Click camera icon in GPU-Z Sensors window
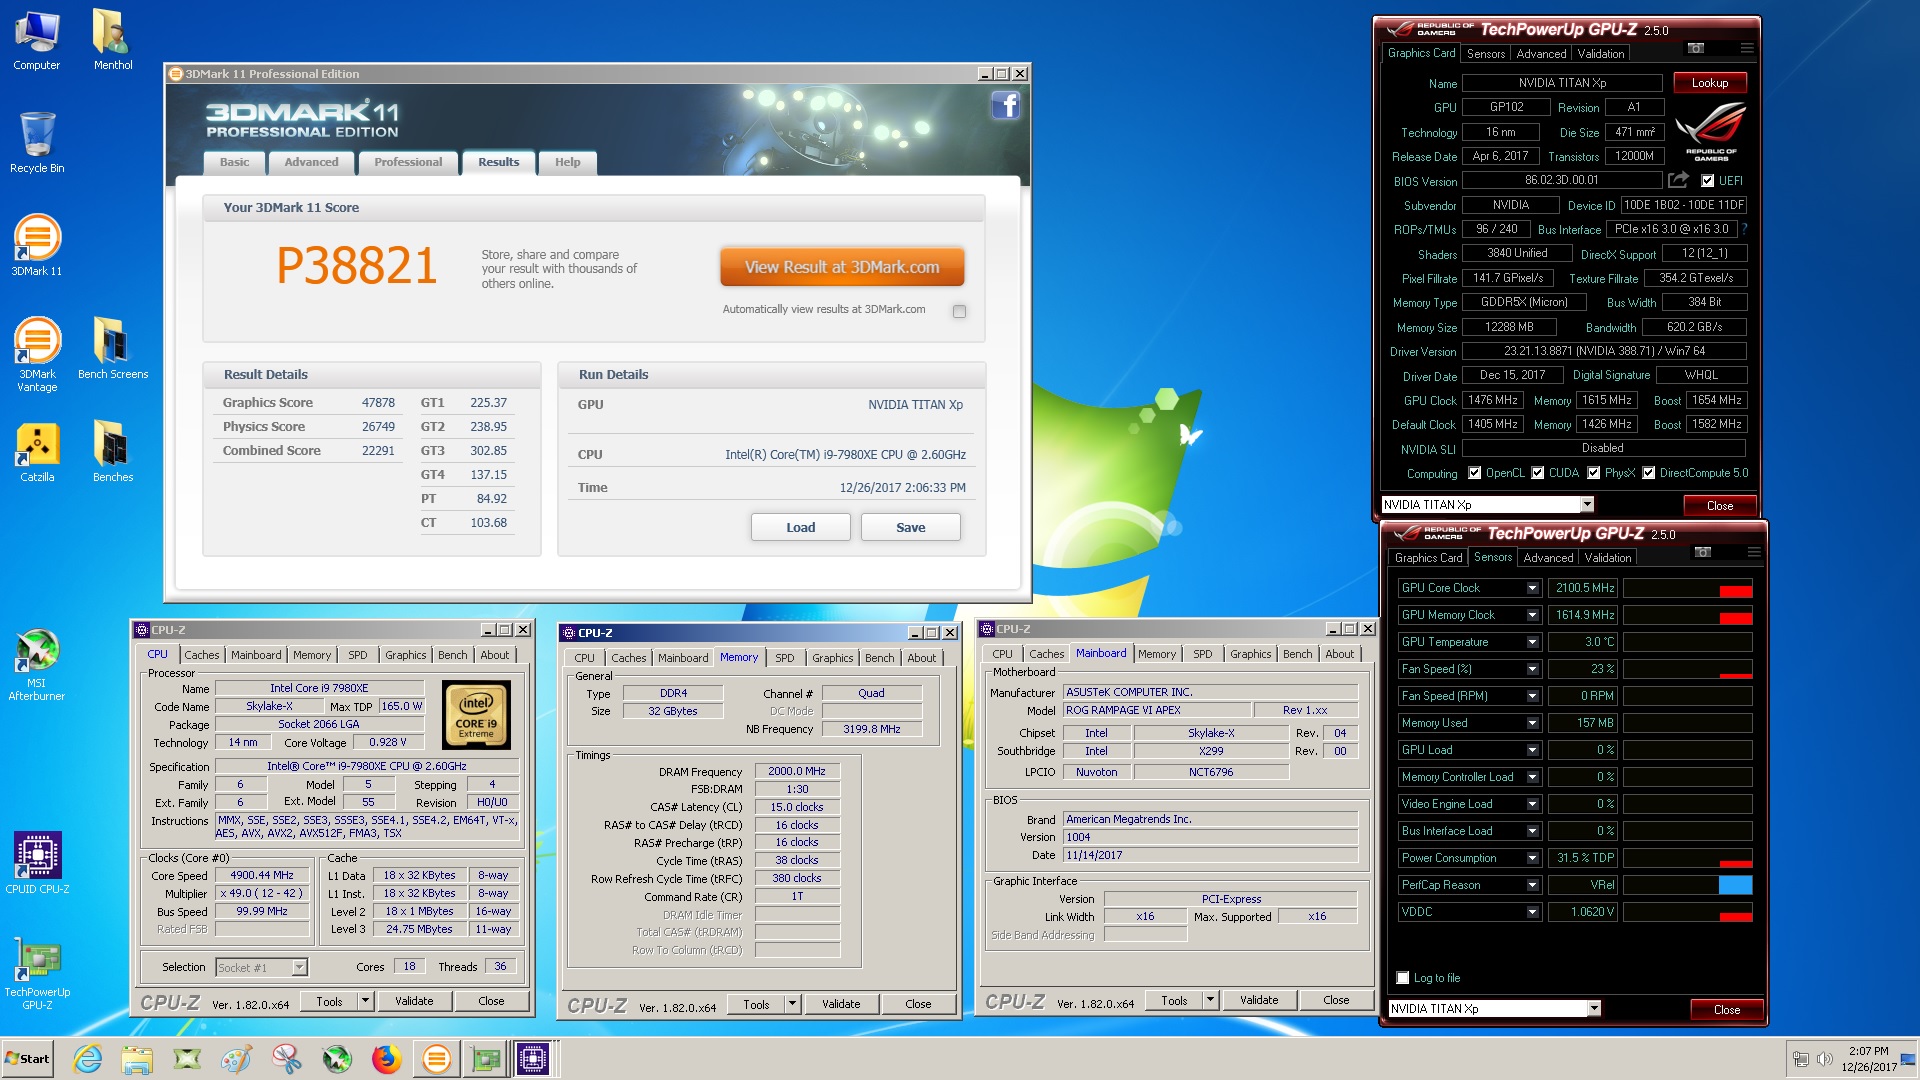 [1703, 552]
